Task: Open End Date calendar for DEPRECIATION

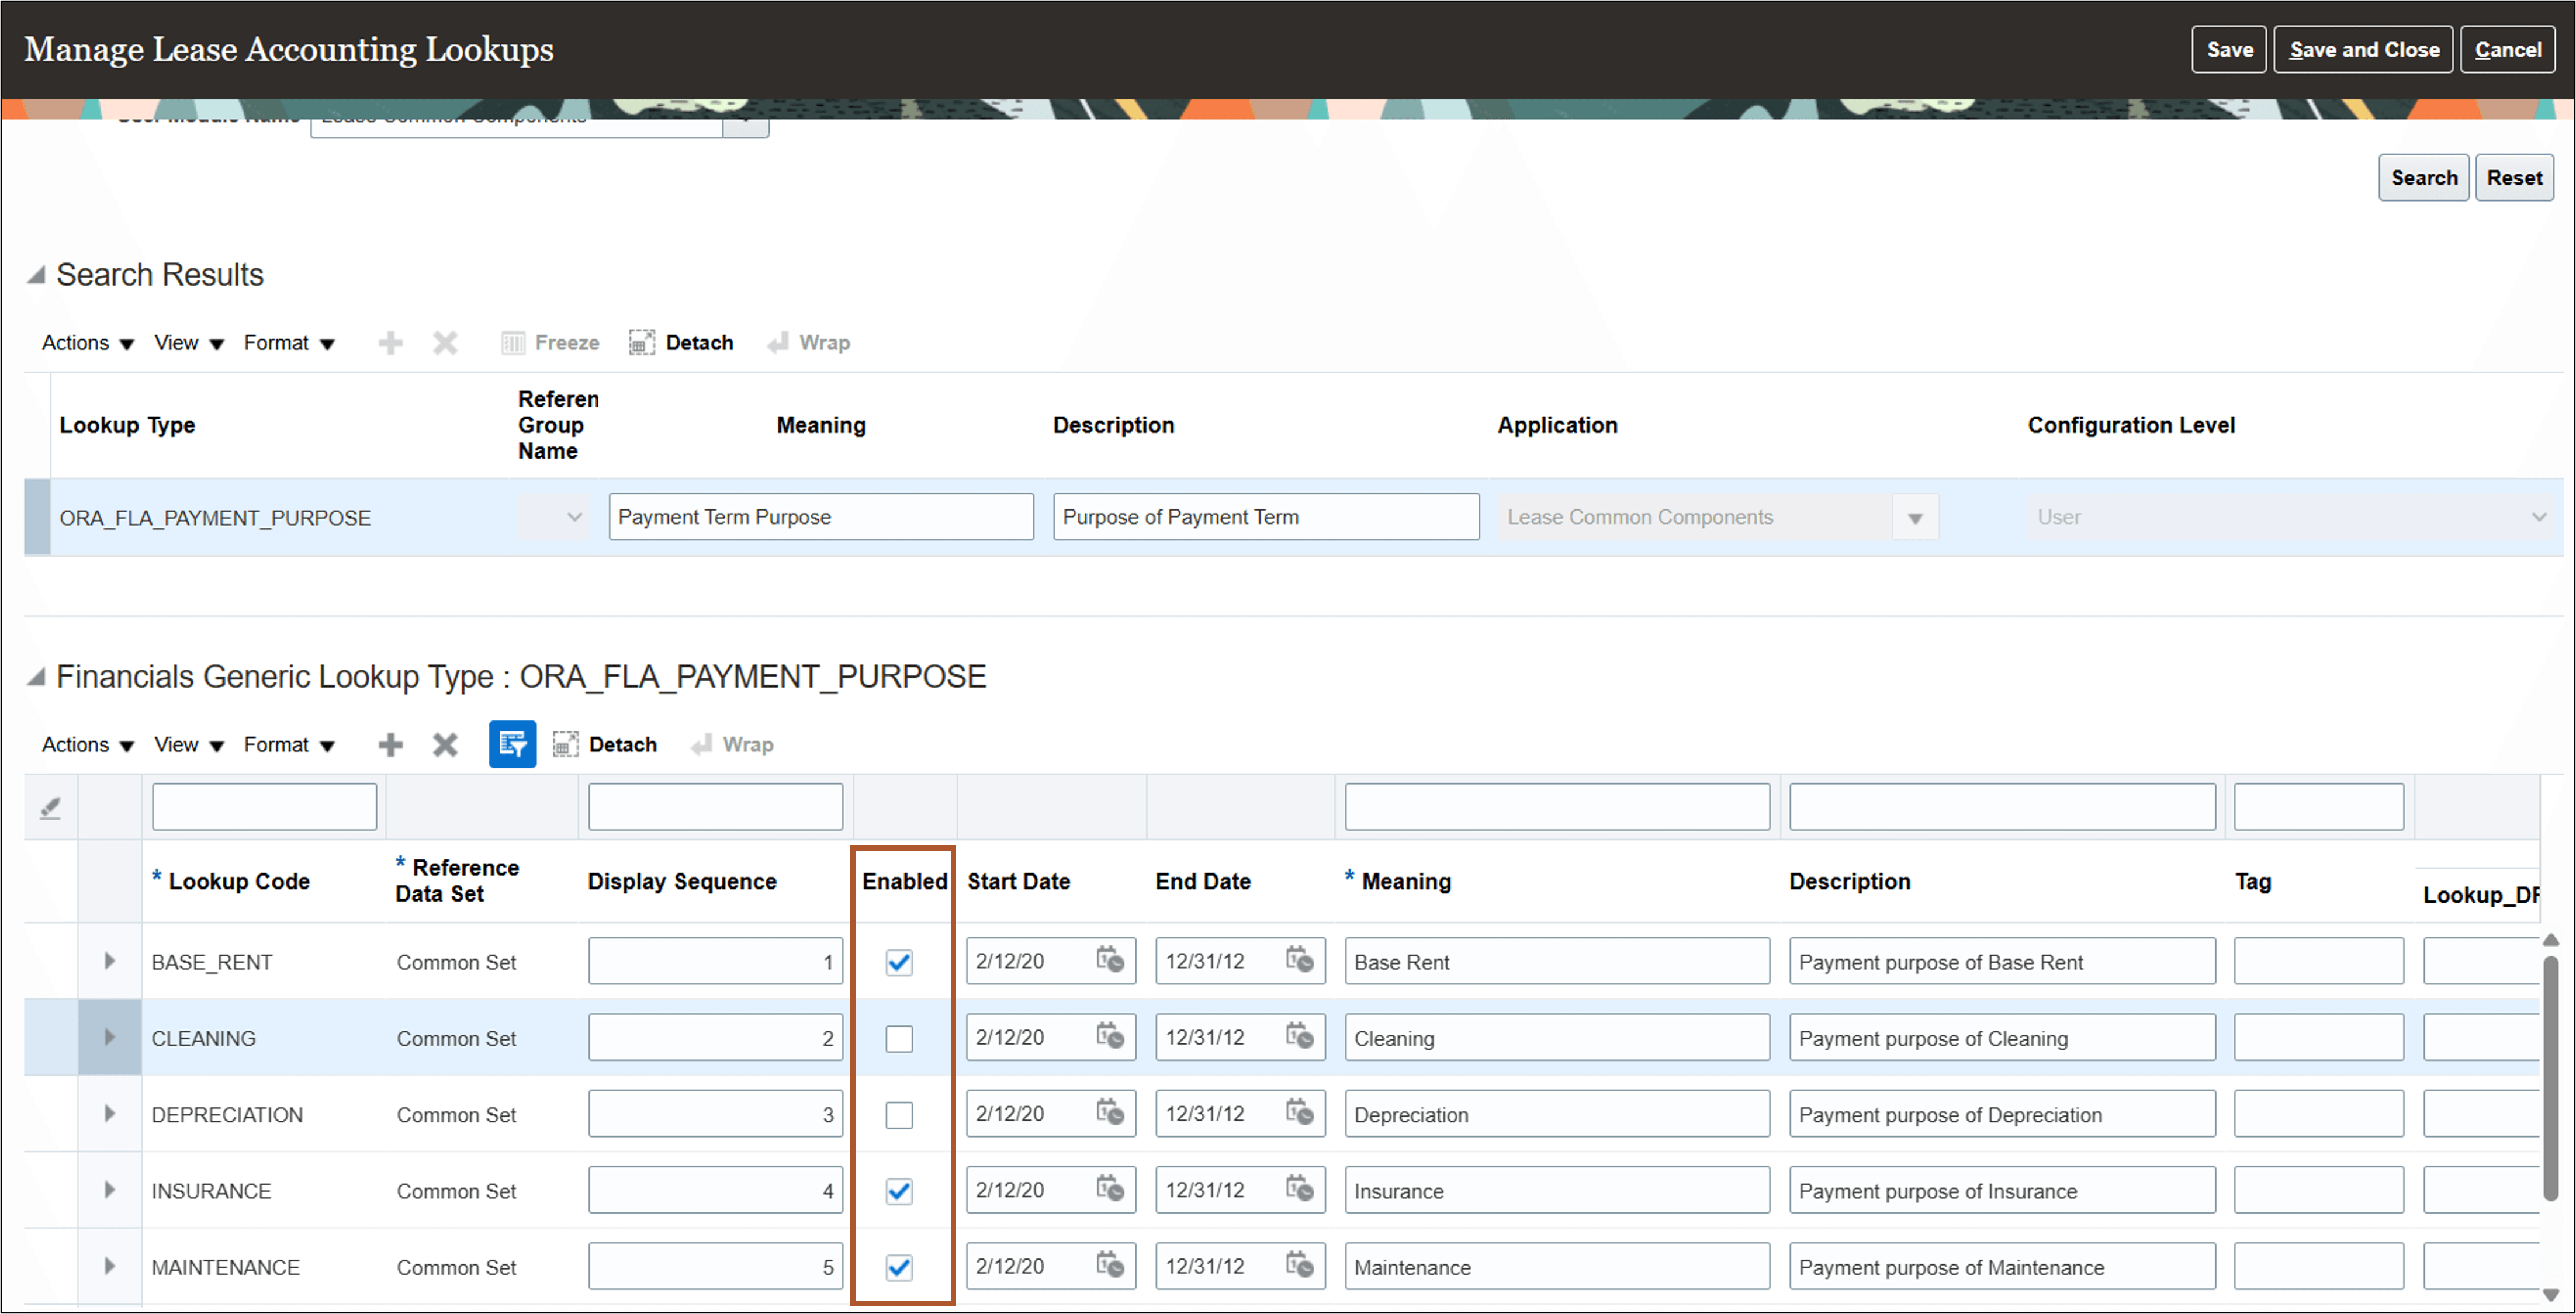Action: [1299, 1113]
